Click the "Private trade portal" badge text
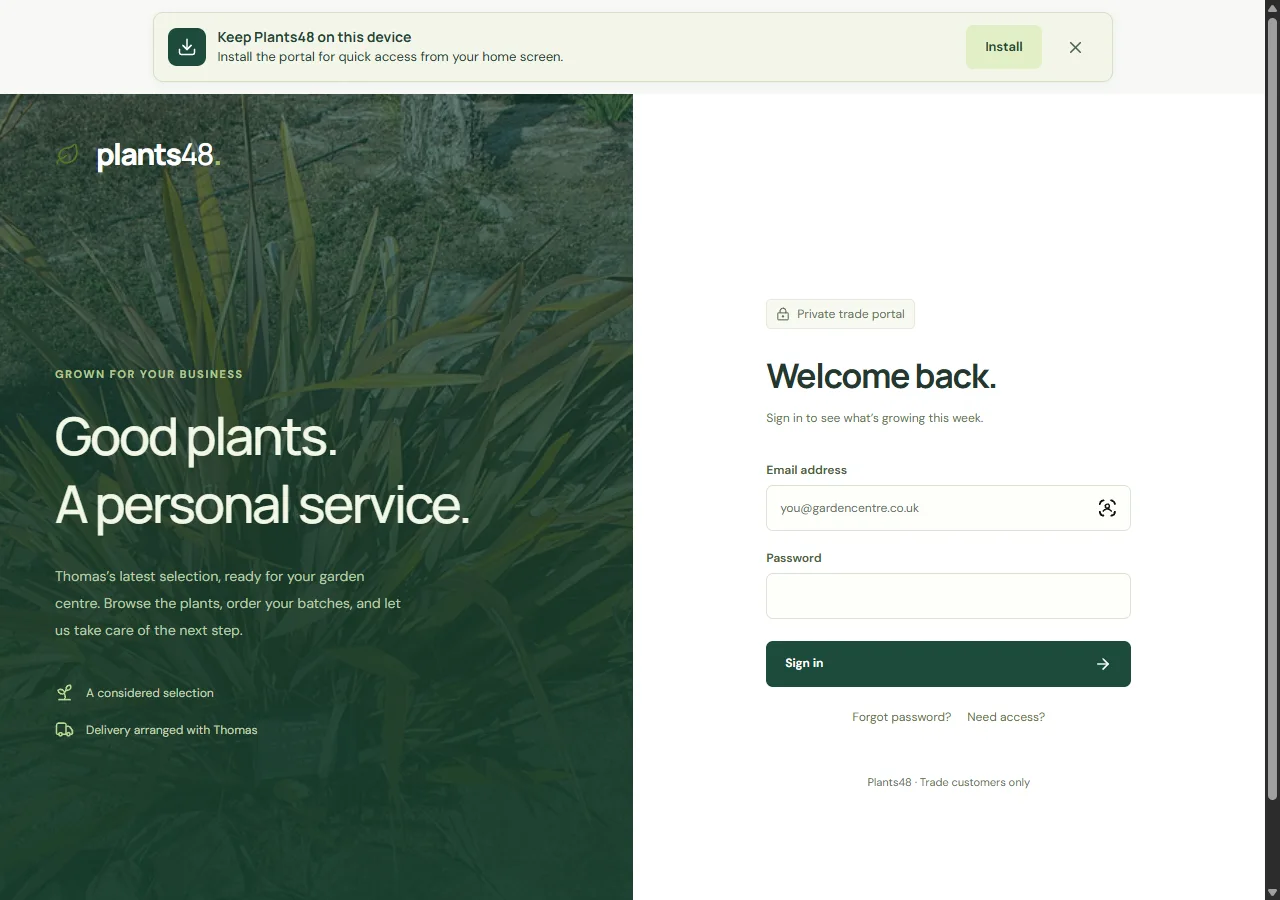Image resolution: width=1280 pixels, height=900 pixels. pos(850,314)
